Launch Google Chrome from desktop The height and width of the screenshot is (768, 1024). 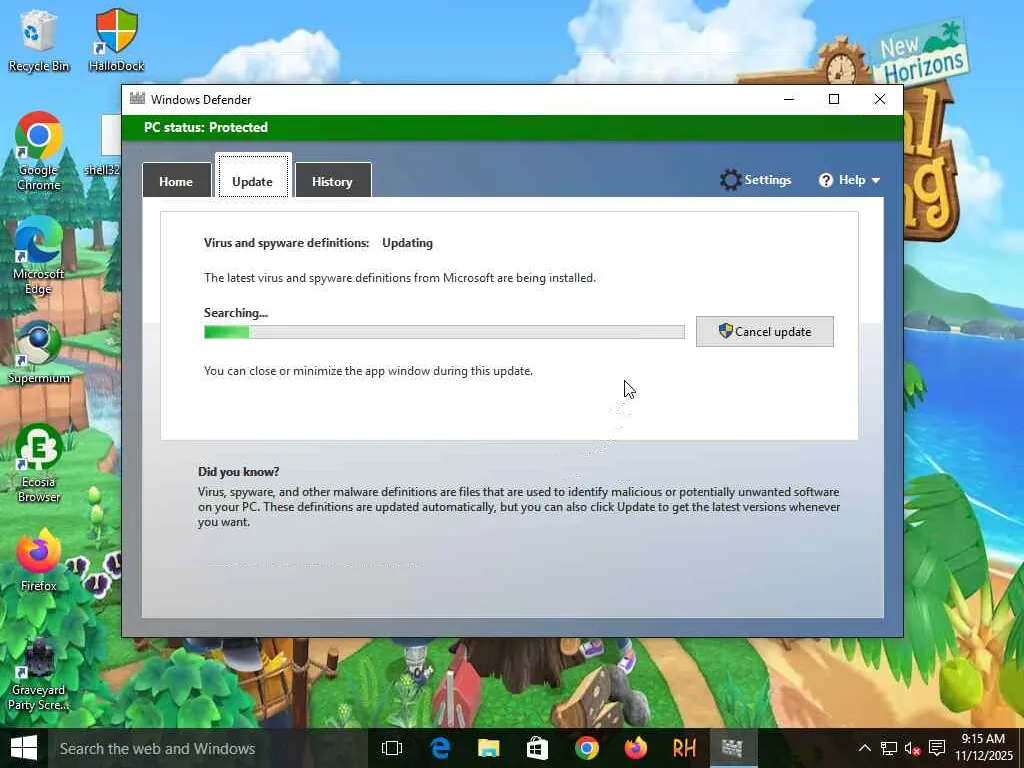[39, 151]
